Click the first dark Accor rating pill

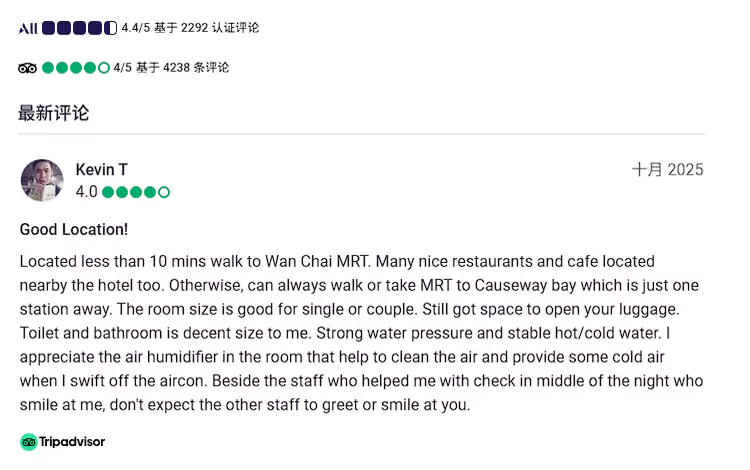(x=48, y=28)
